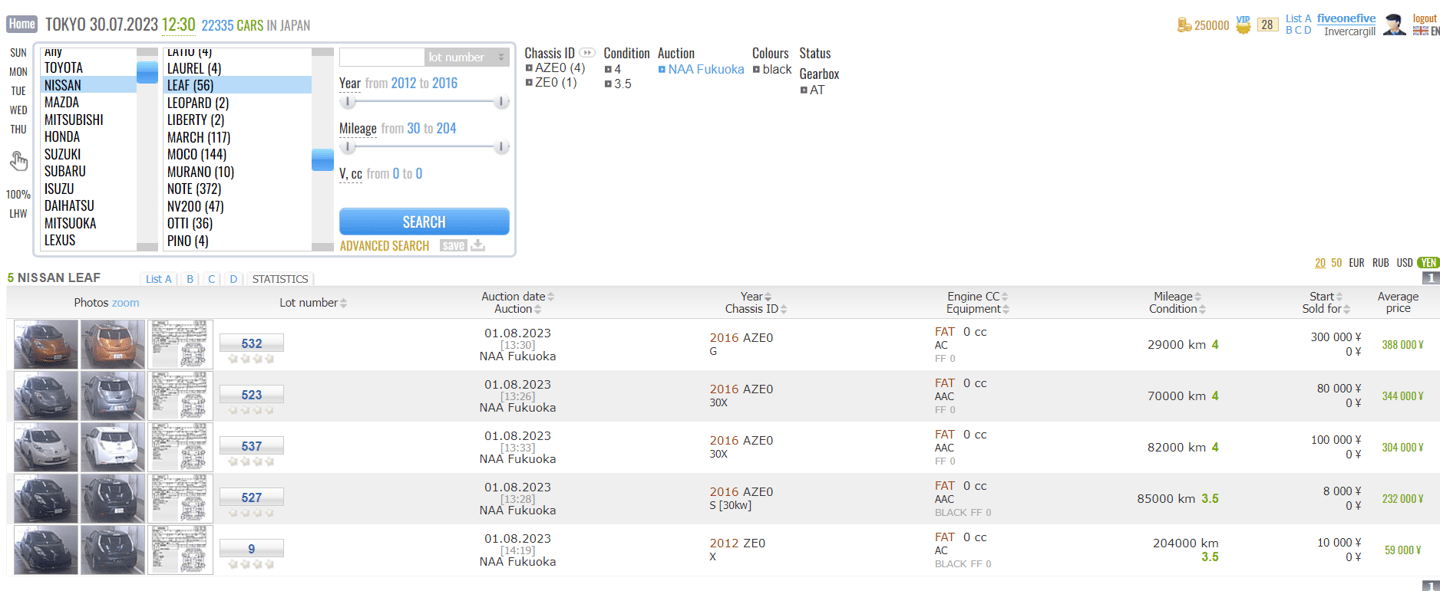Image resolution: width=1440 pixels, height=591 pixels.
Task: Sort by Chassis ID column arrows
Action: (x=783, y=310)
